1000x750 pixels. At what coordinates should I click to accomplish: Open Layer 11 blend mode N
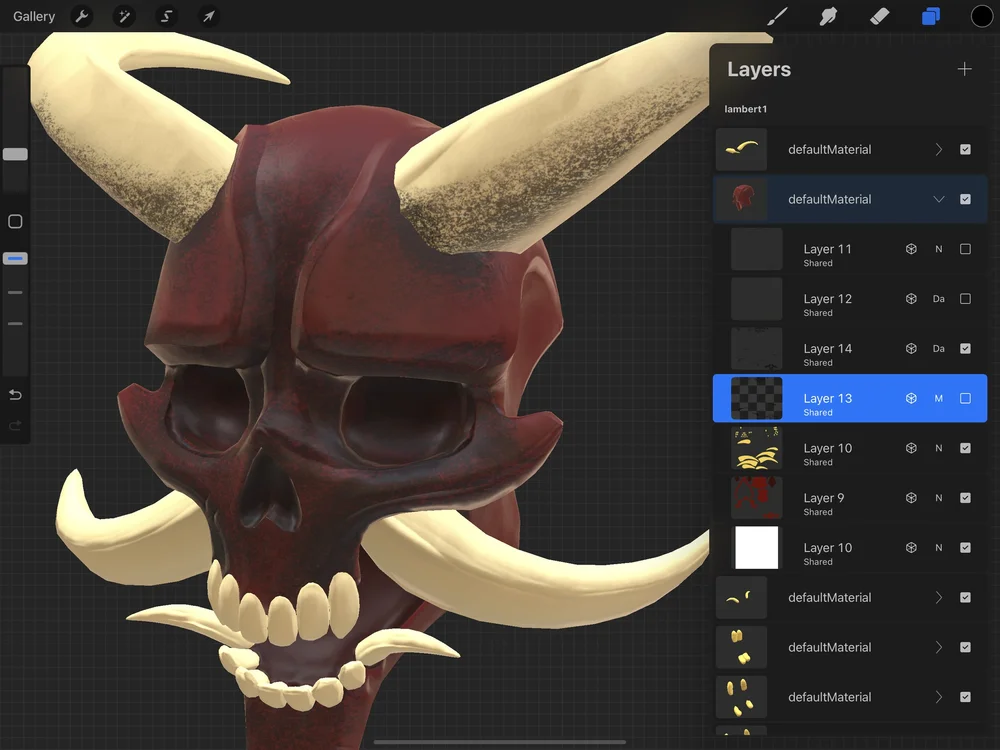938,249
